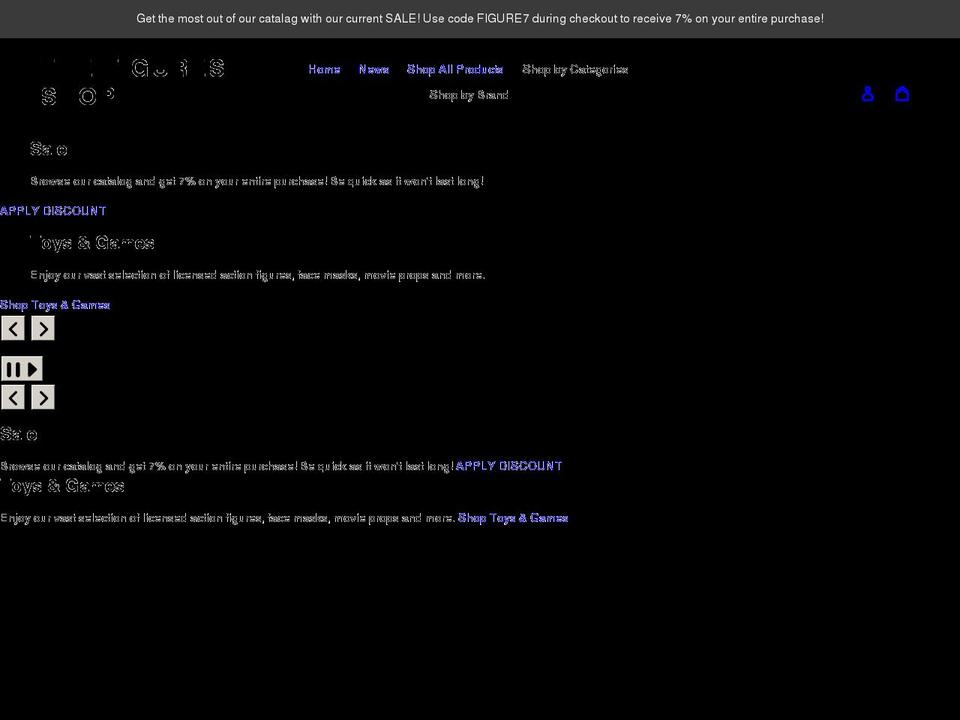Viewport: 960px width, 720px height.
Task: Go to the Home menu link
Action: [324, 69]
